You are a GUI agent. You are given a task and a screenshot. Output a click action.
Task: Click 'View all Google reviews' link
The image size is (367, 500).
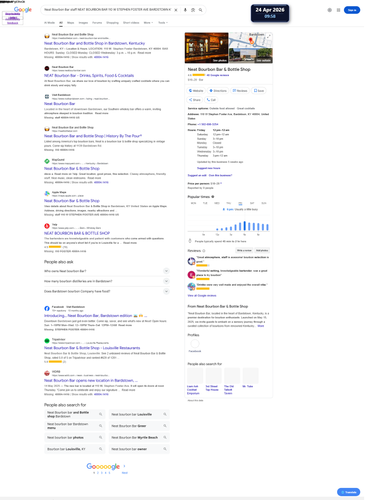[x=202, y=296]
